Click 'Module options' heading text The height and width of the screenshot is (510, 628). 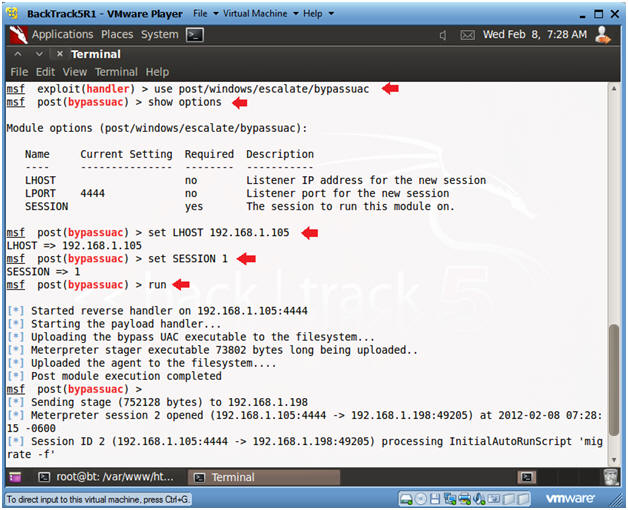tap(157, 128)
